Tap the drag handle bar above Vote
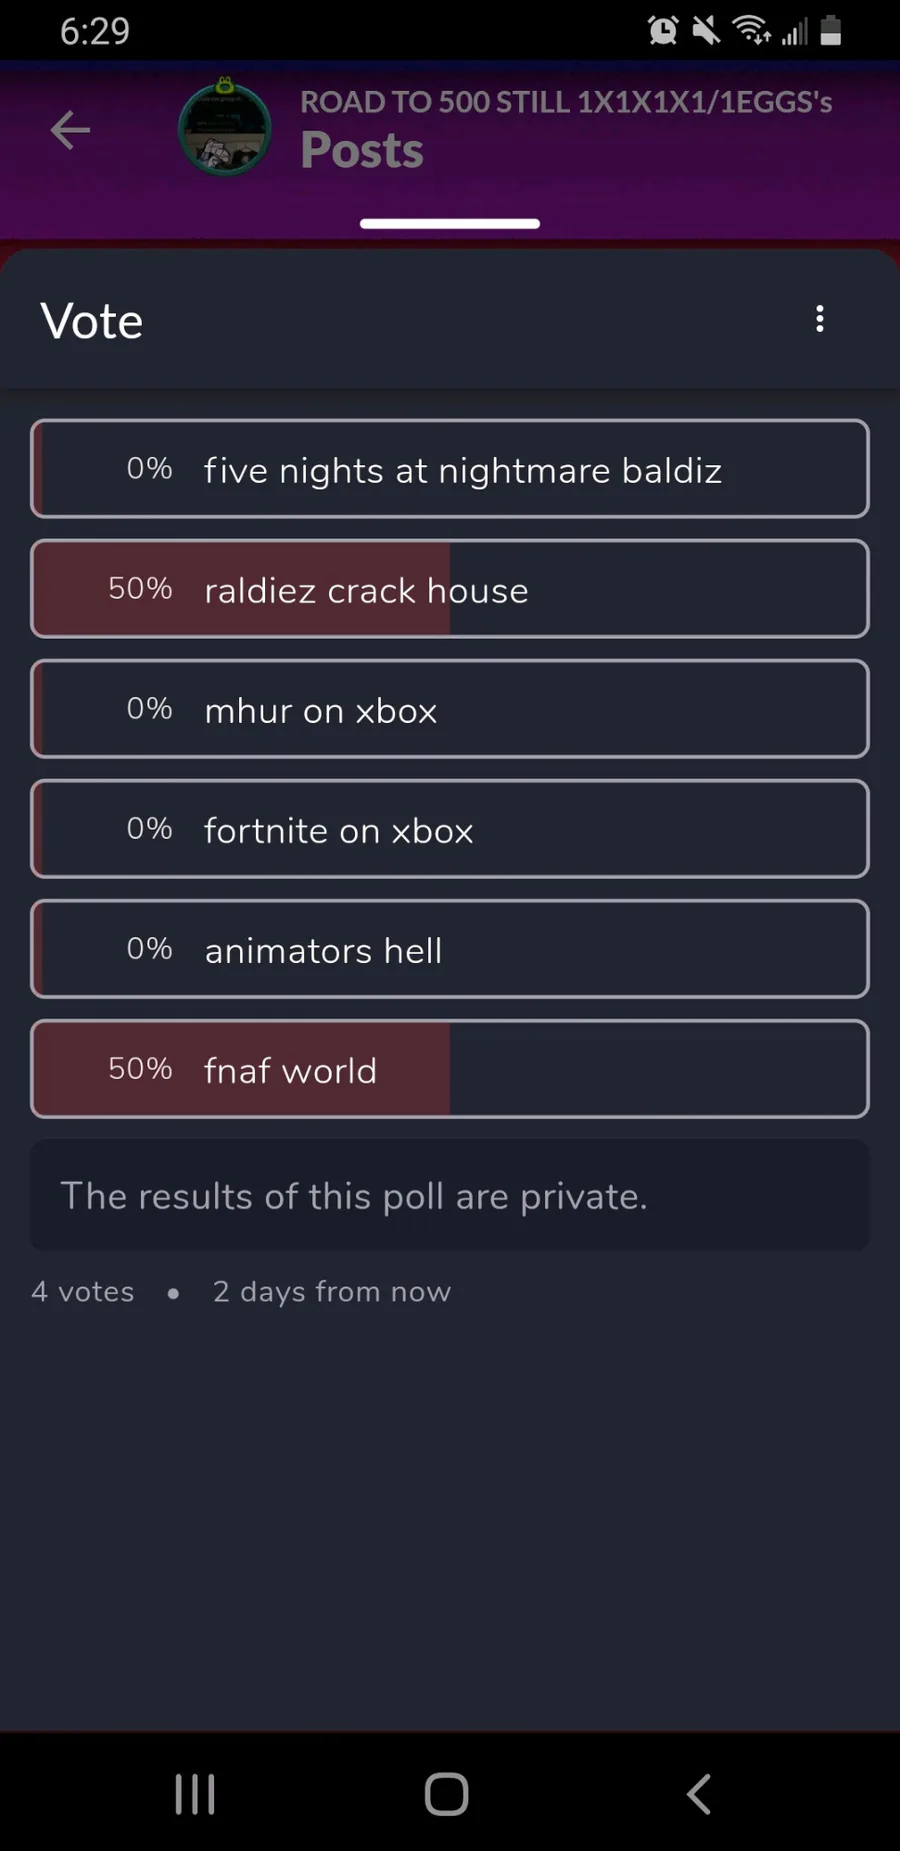Screen dimensions: 900x1851 [450, 223]
